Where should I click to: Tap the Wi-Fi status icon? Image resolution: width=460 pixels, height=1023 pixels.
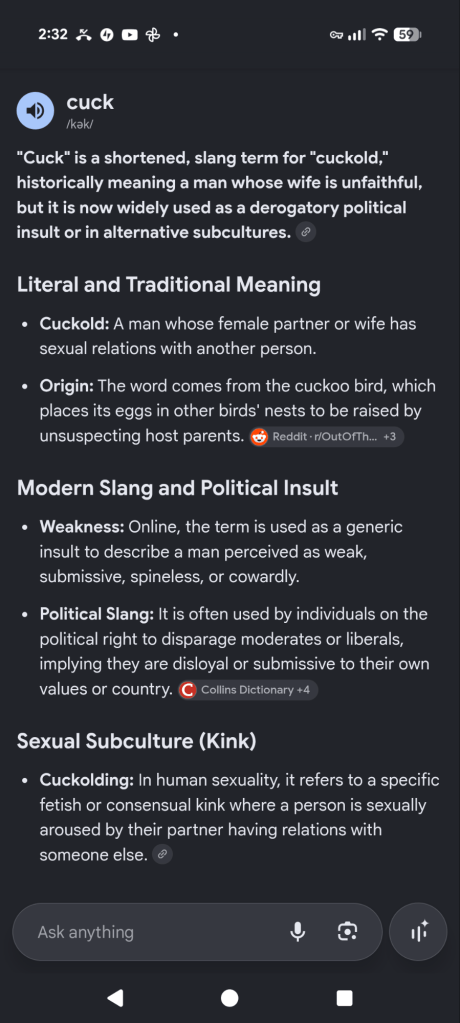[380, 35]
